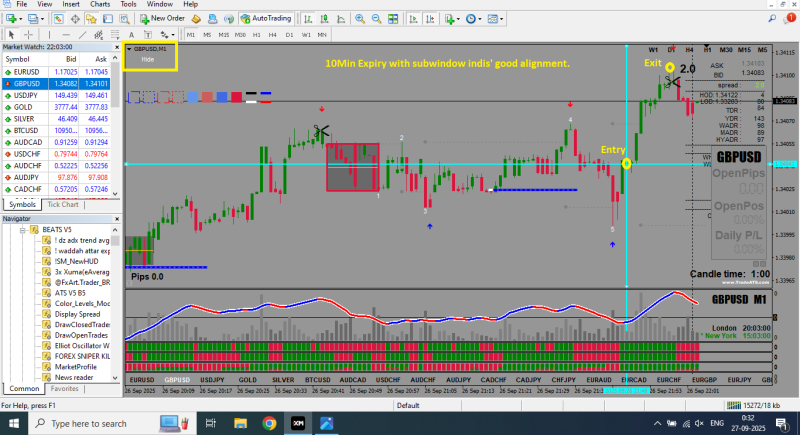Image resolution: width=800 pixels, height=435 pixels.
Task: Tile chart windows with the grid icon
Action: pyautogui.click(x=393, y=19)
